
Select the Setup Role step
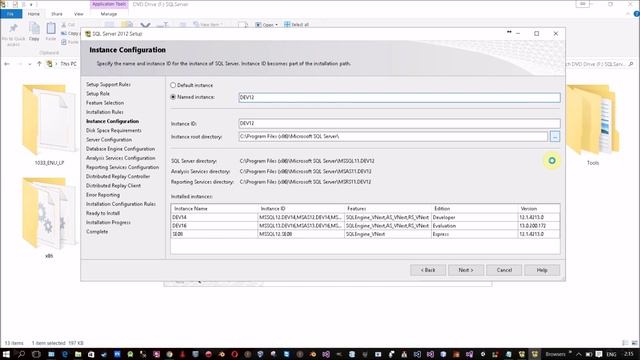pos(98,93)
